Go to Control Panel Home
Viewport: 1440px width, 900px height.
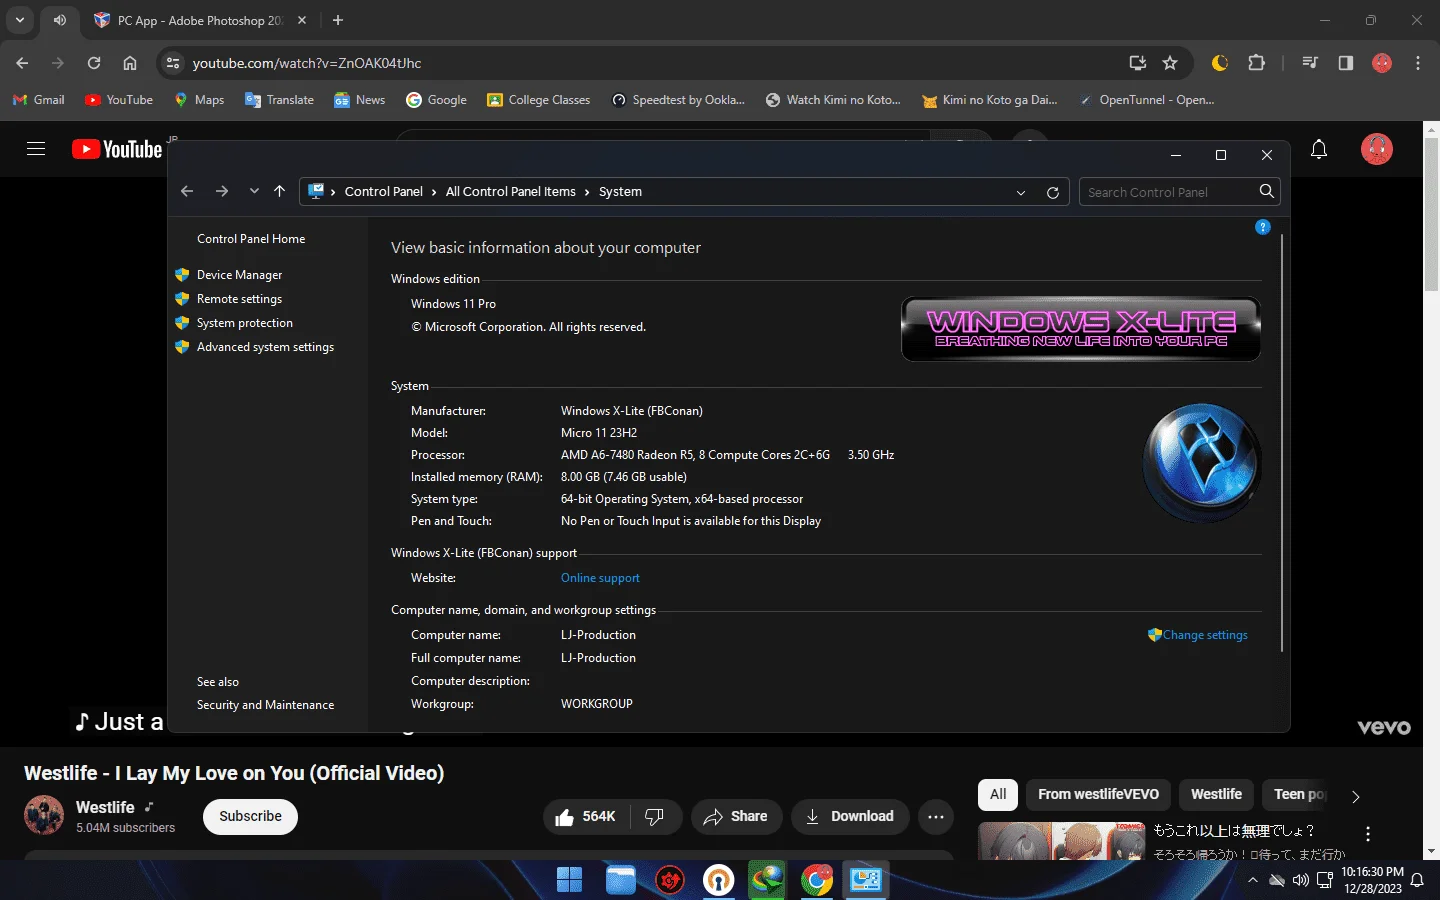point(251,239)
